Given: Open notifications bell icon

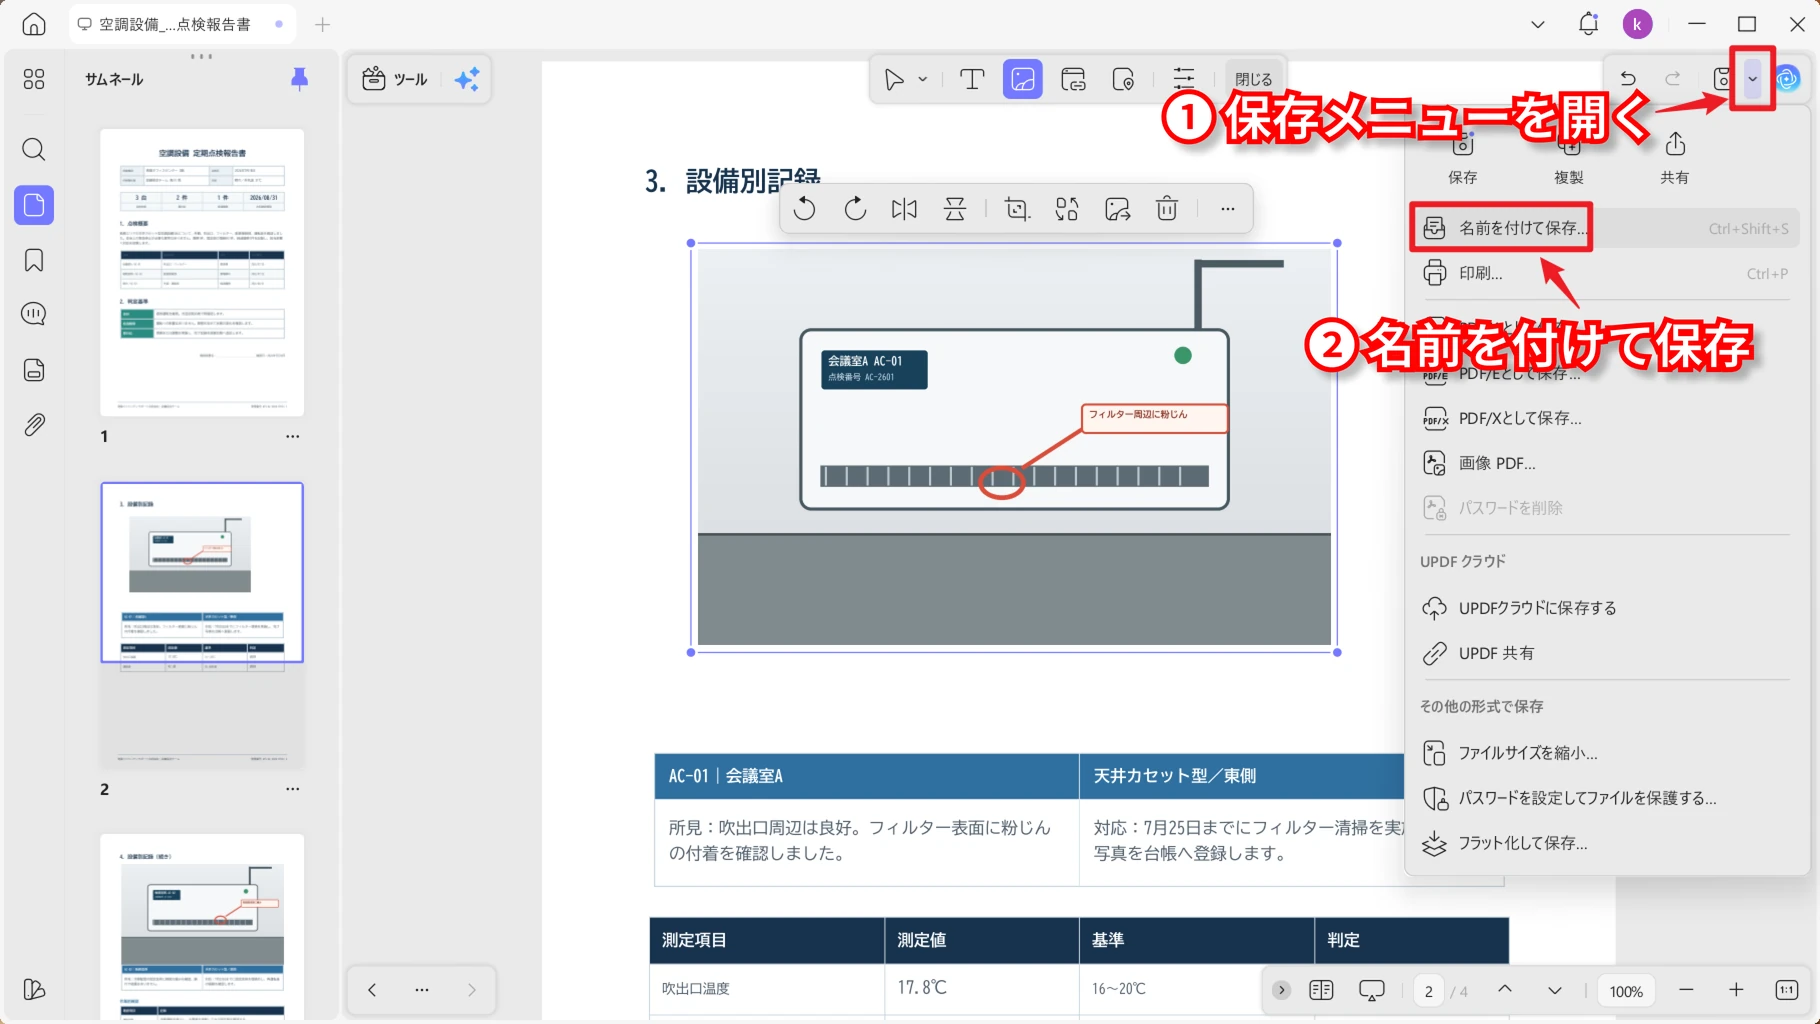Looking at the screenshot, I should tap(1588, 24).
